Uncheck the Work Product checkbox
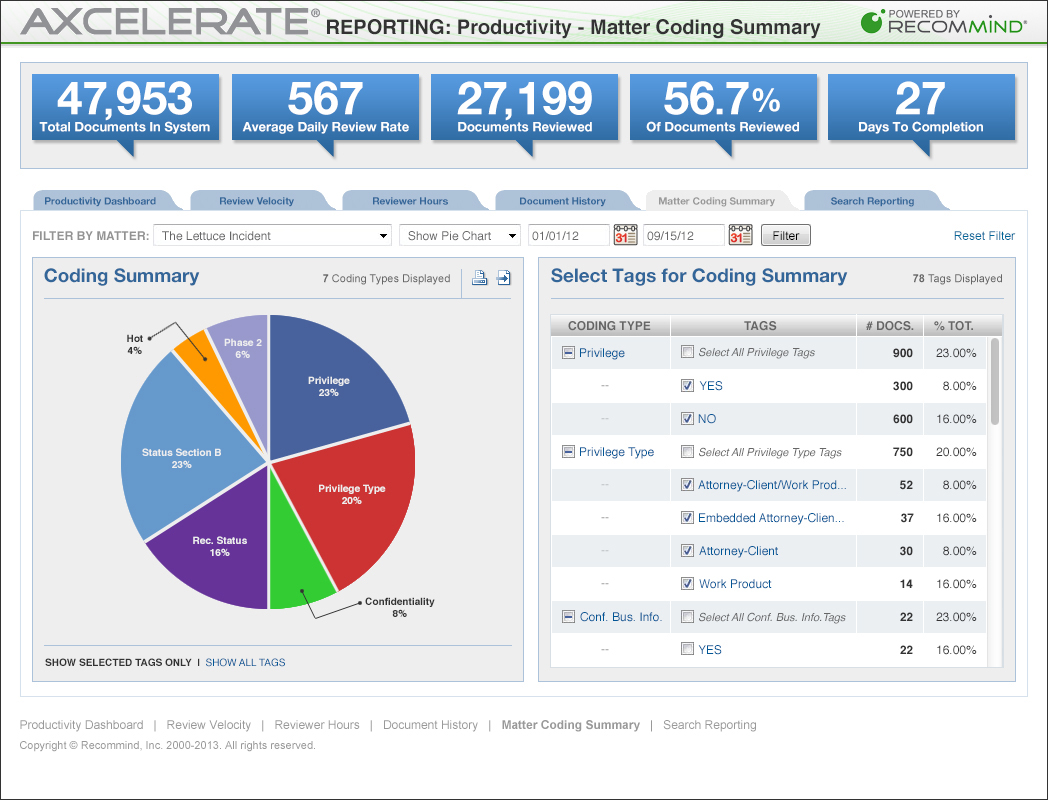The height and width of the screenshot is (800, 1048). [x=687, y=583]
